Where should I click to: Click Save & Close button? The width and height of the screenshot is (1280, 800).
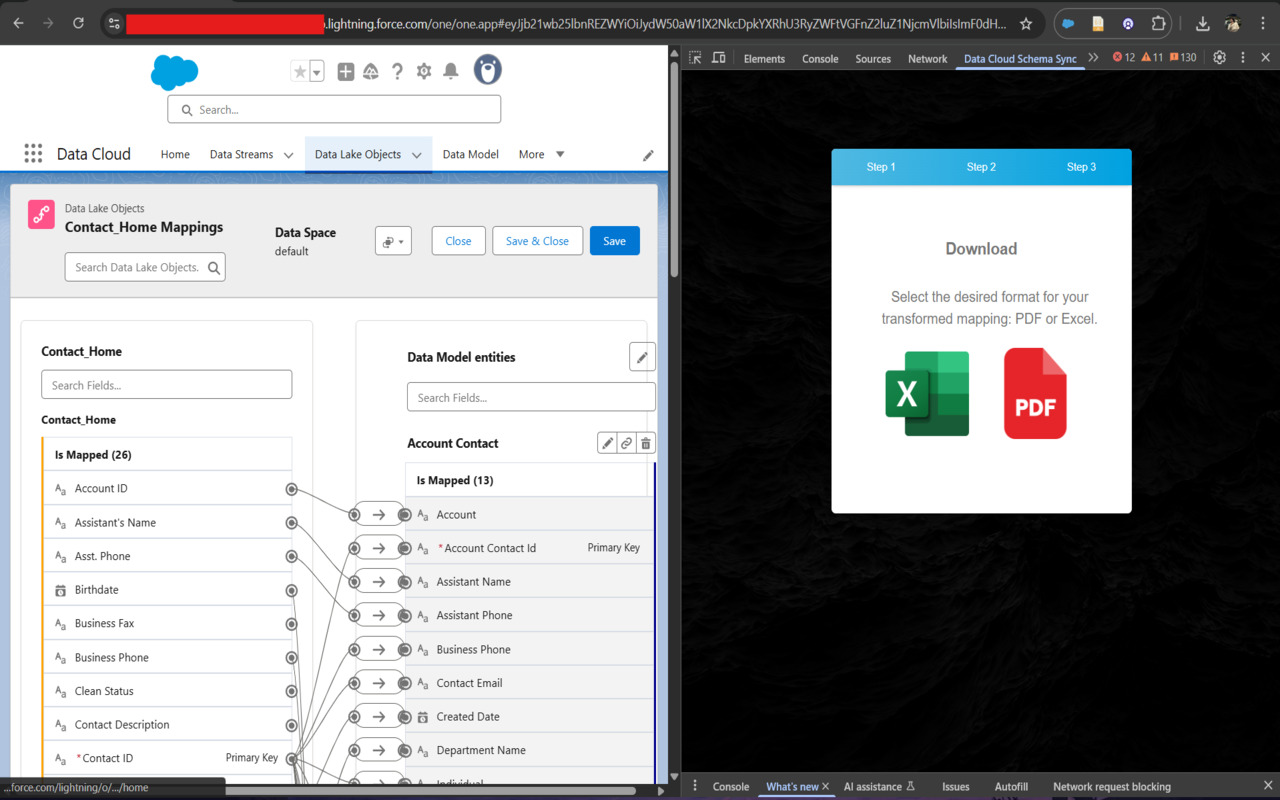[537, 241]
